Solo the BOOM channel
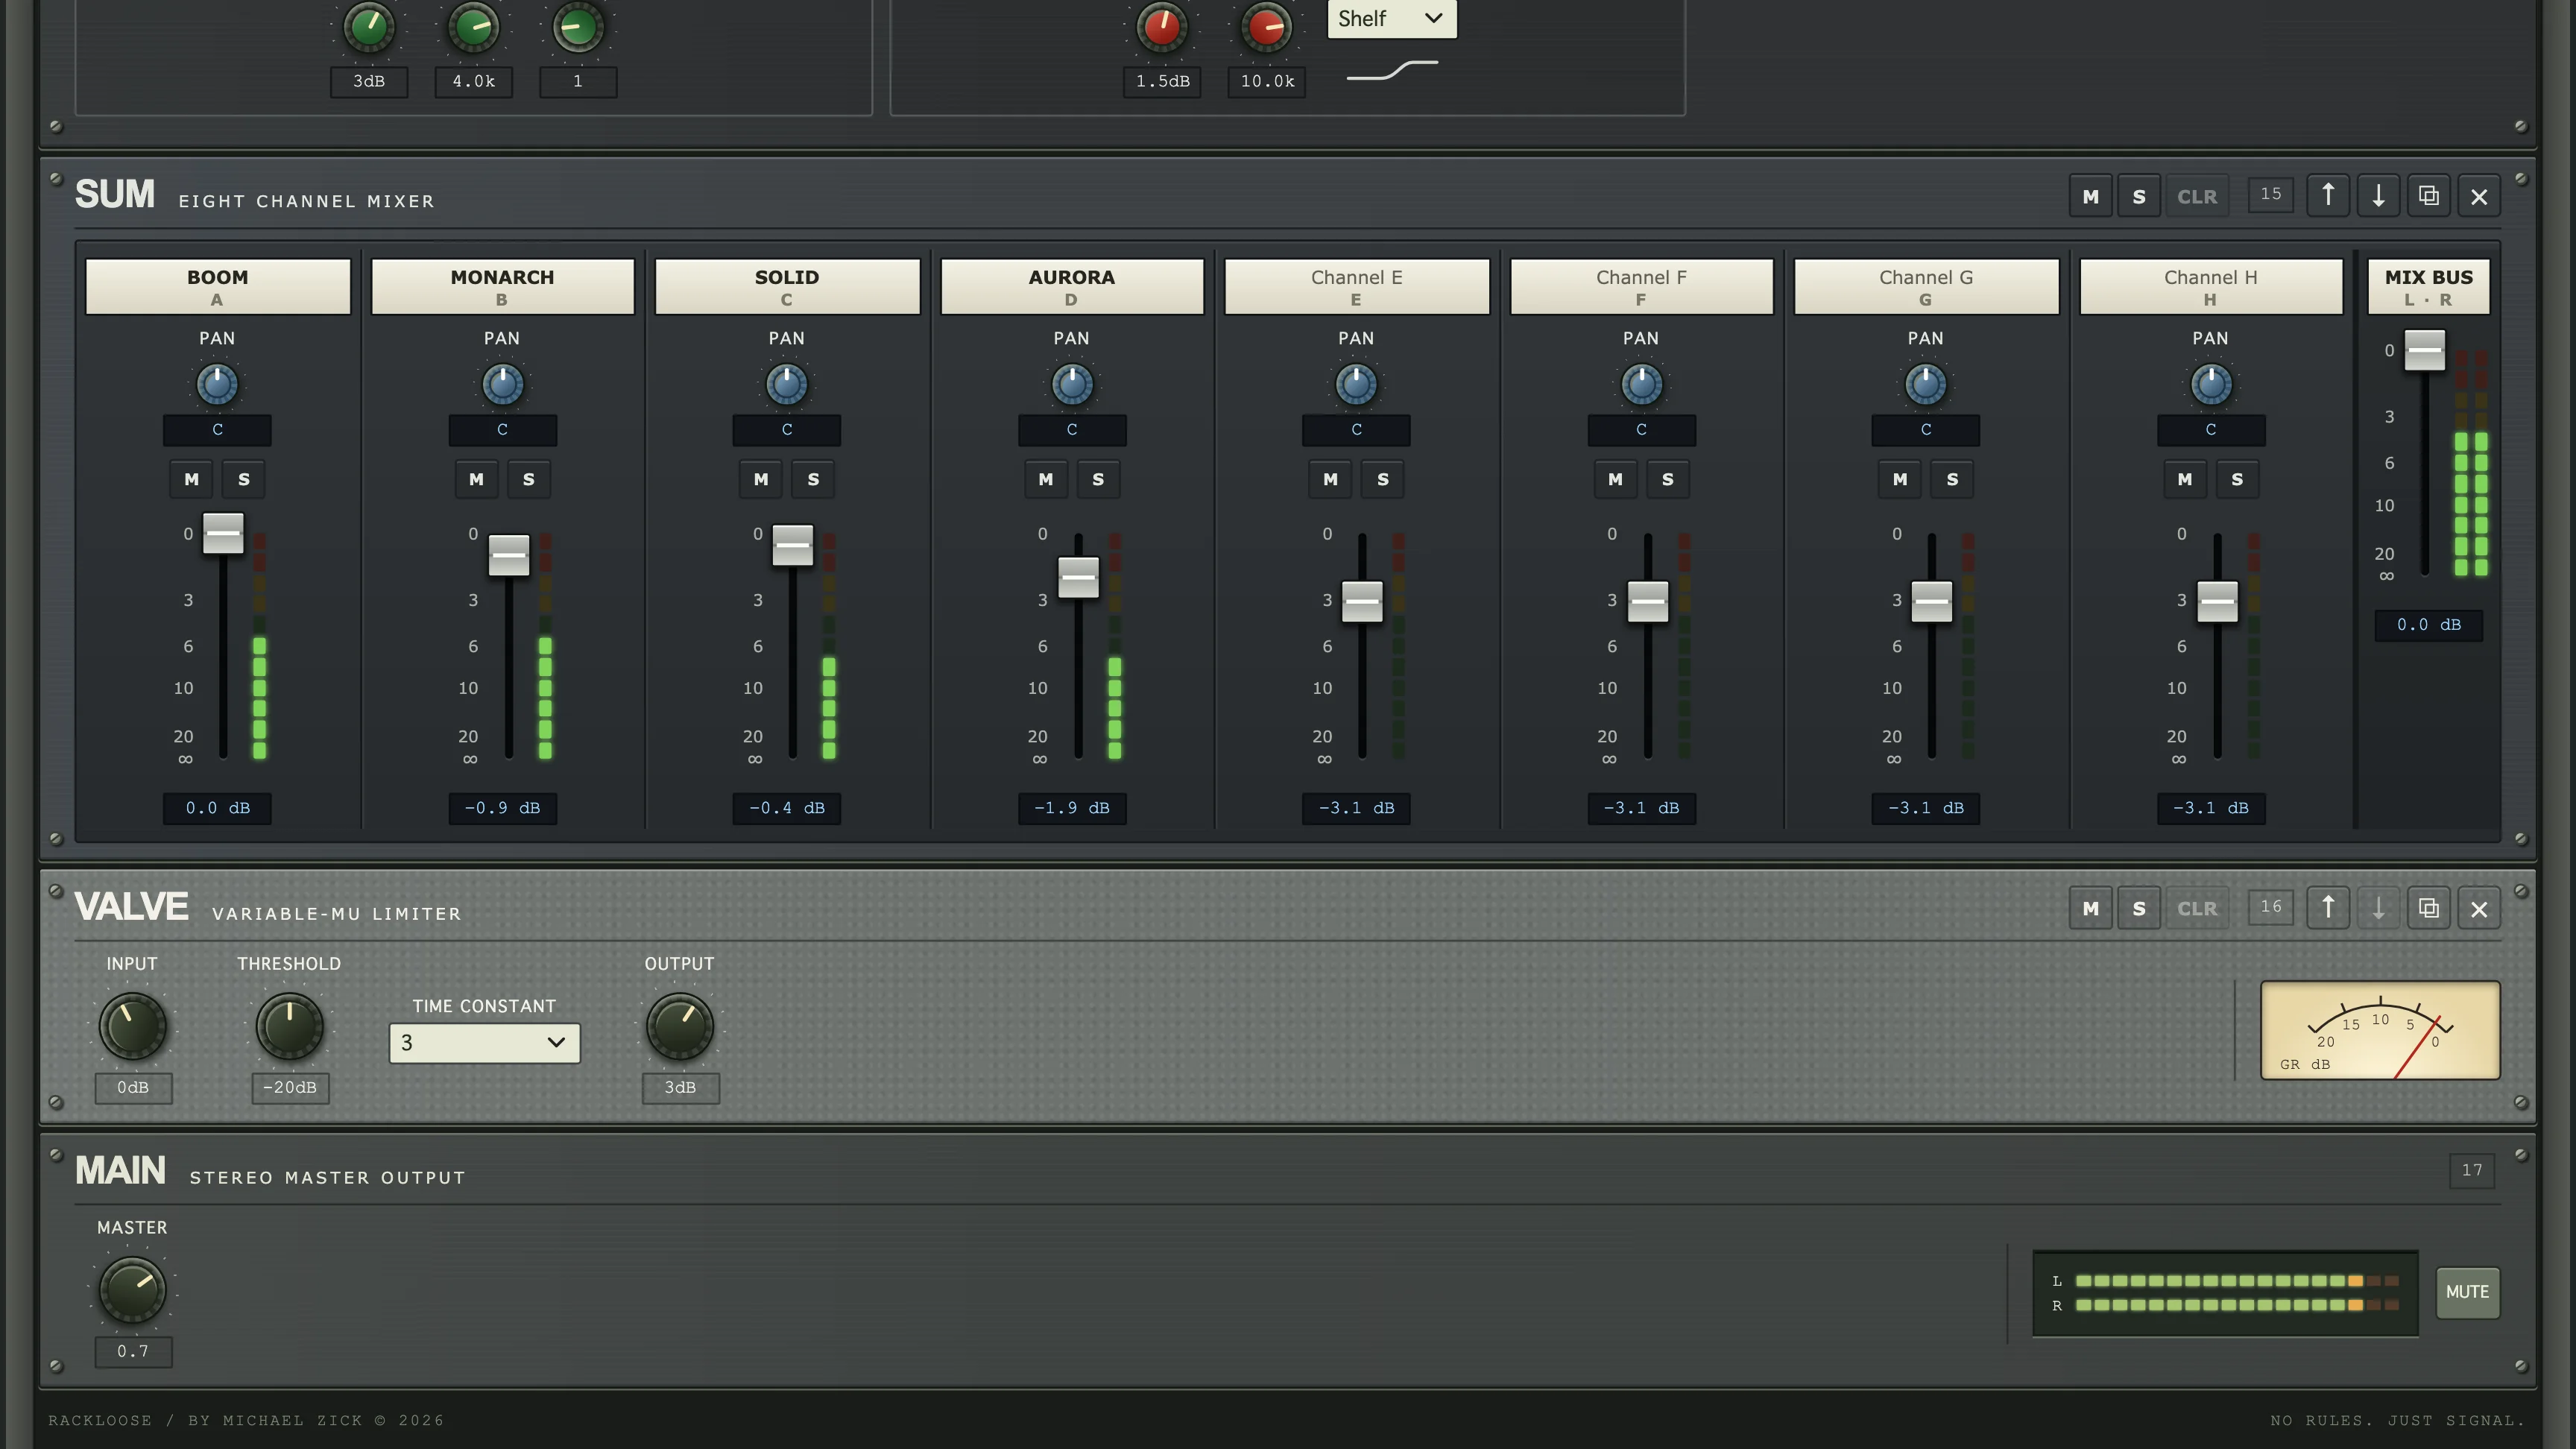The width and height of the screenshot is (2576, 1449). pyautogui.click(x=244, y=479)
